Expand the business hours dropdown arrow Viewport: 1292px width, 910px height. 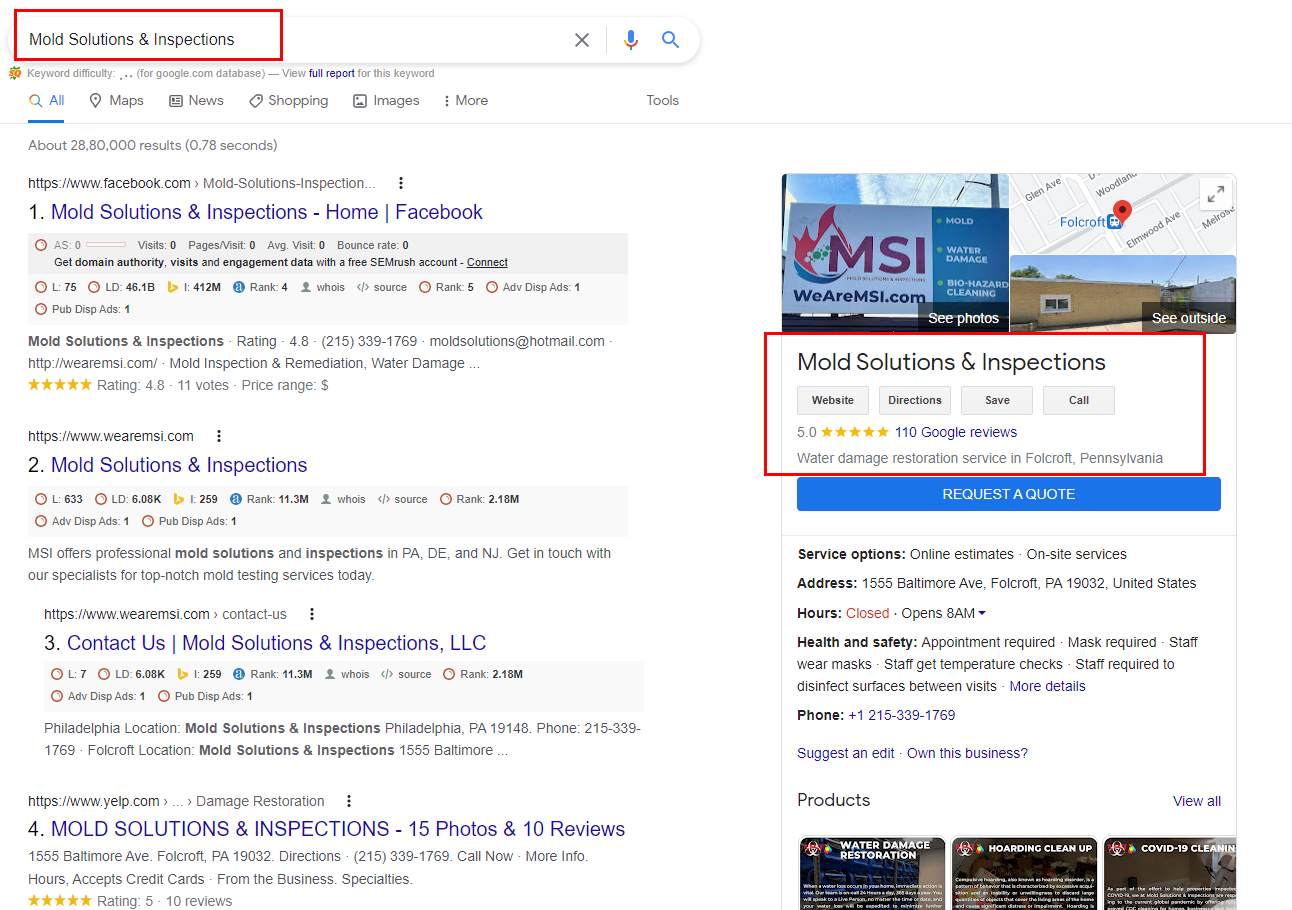point(982,613)
